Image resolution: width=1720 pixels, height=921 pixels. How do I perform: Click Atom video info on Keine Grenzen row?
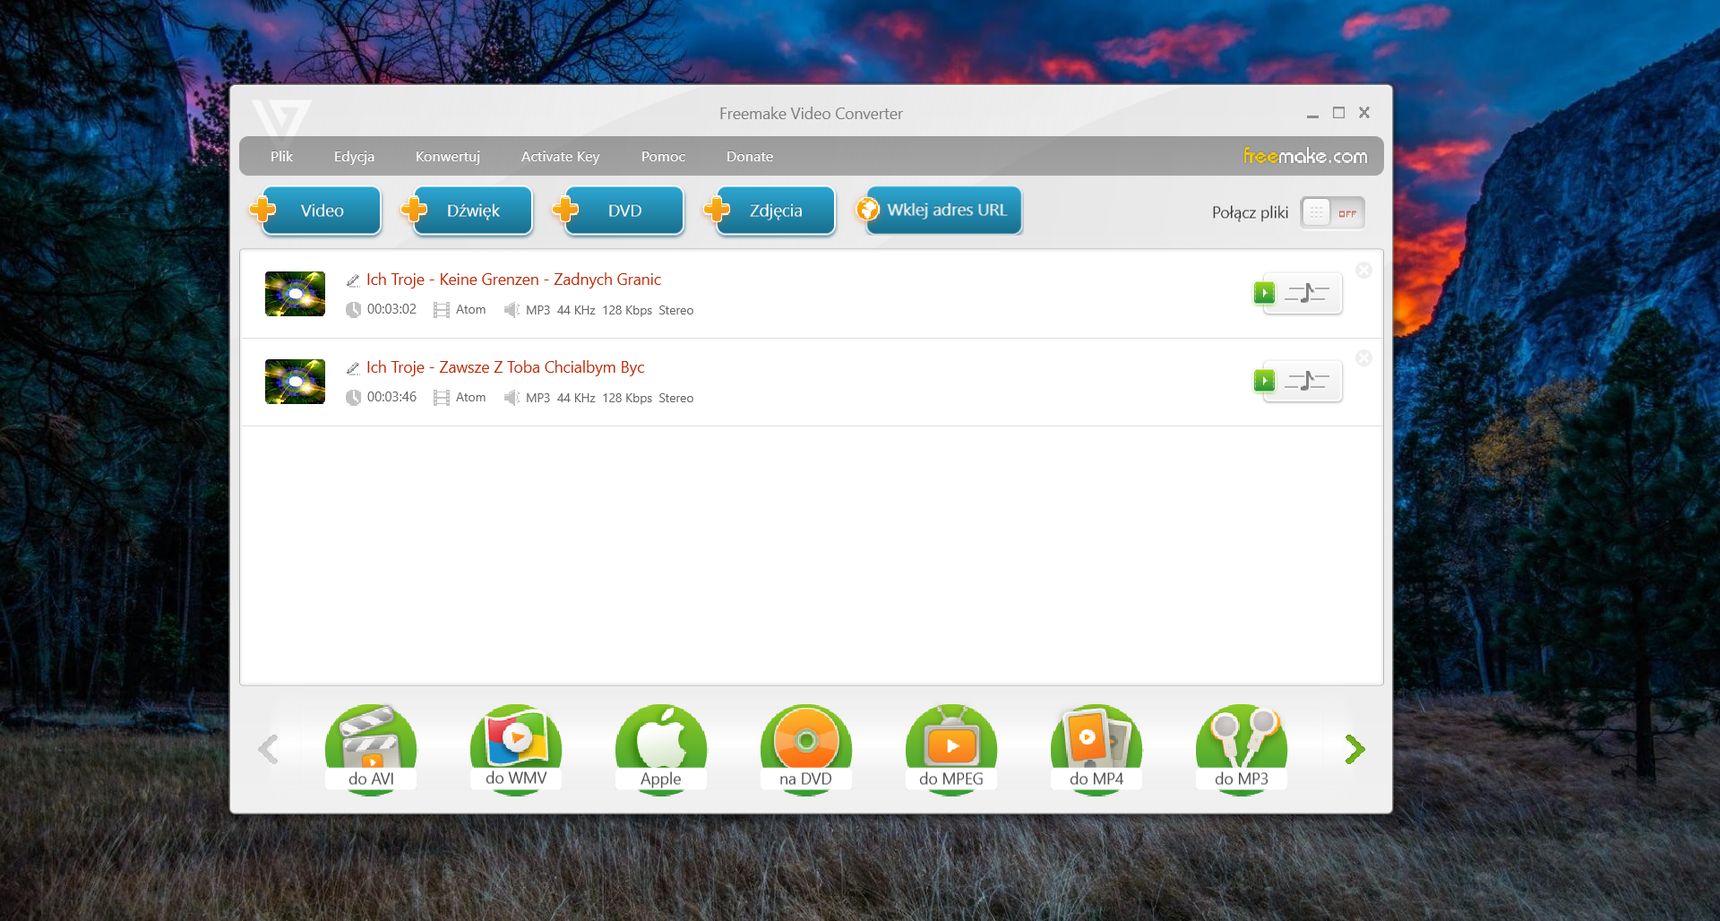[x=460, y=310]
